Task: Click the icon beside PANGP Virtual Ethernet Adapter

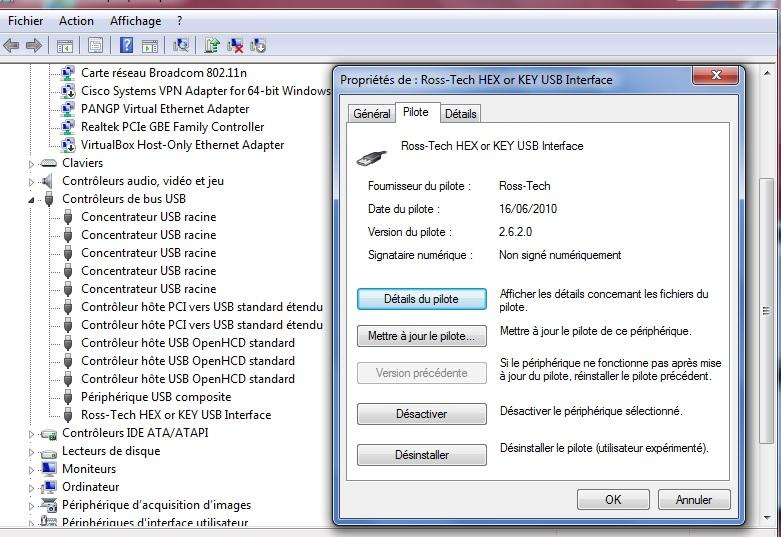Action: tap(68, 109)
